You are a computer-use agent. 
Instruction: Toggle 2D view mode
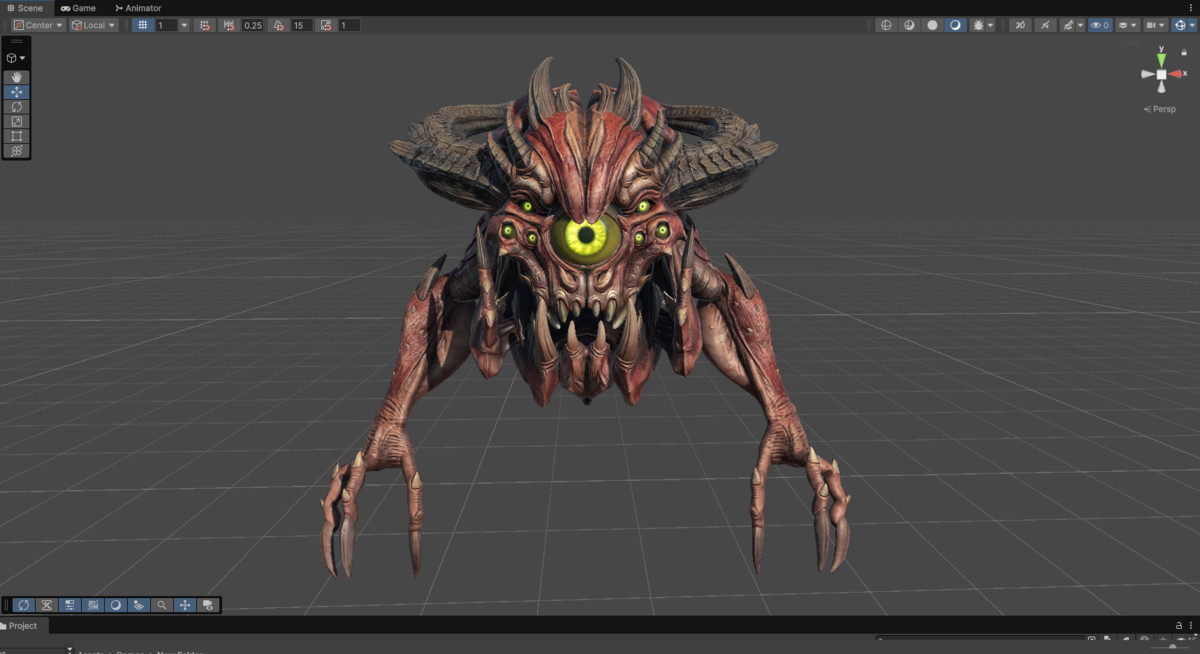pos(1020,25)
